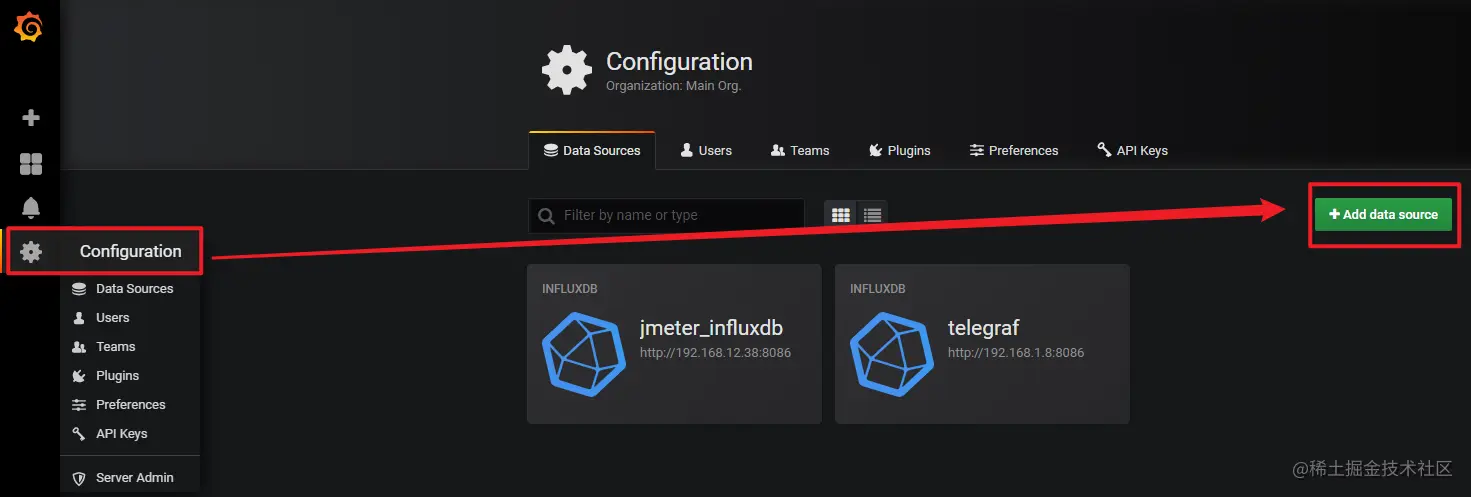Open the Dashboards grid icon in sidebar

(x=31, y=164)
